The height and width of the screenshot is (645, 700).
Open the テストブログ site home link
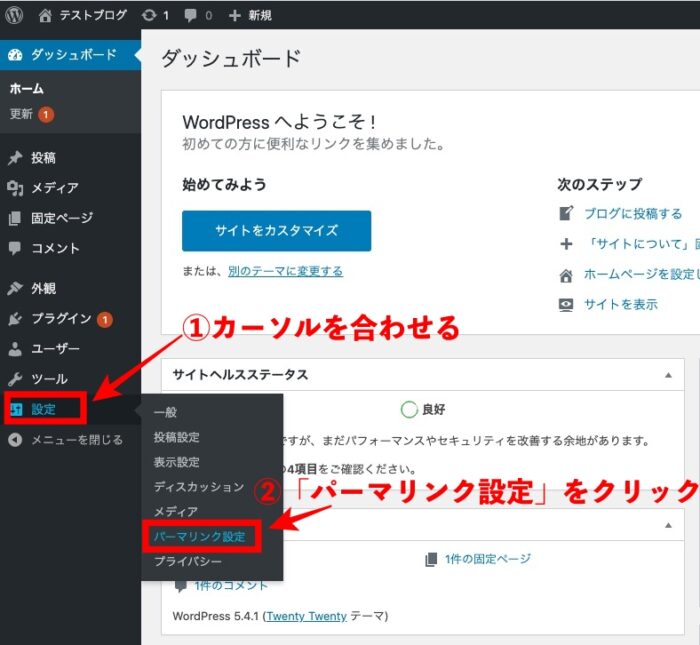[x=82, y=15]
